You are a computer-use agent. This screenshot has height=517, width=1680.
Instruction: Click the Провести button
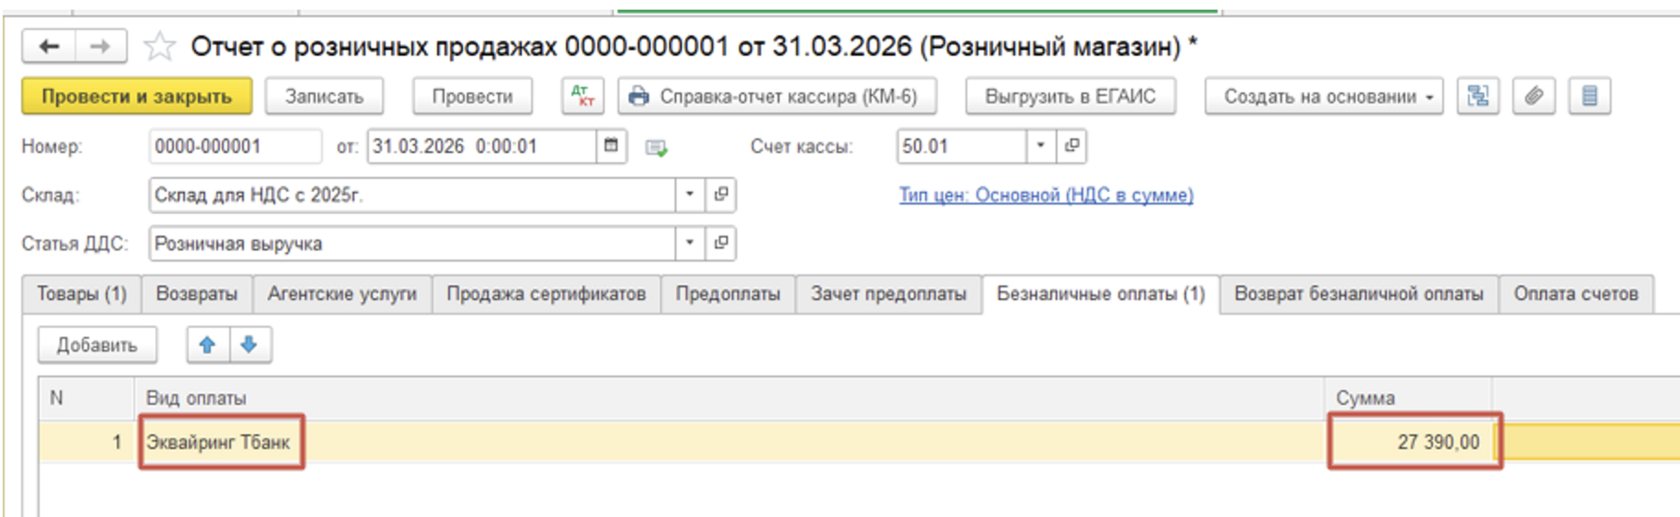[472, 96]
